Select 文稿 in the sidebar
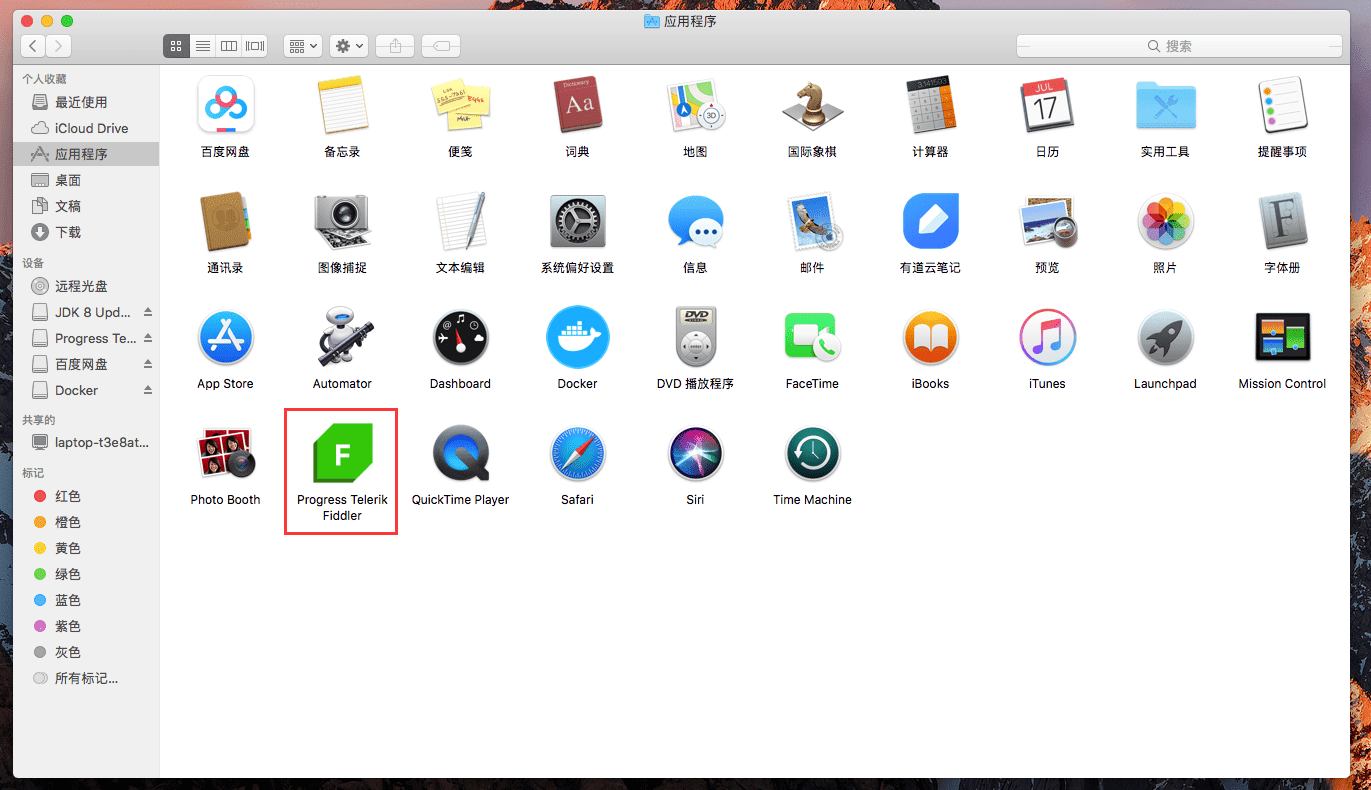 86,206
